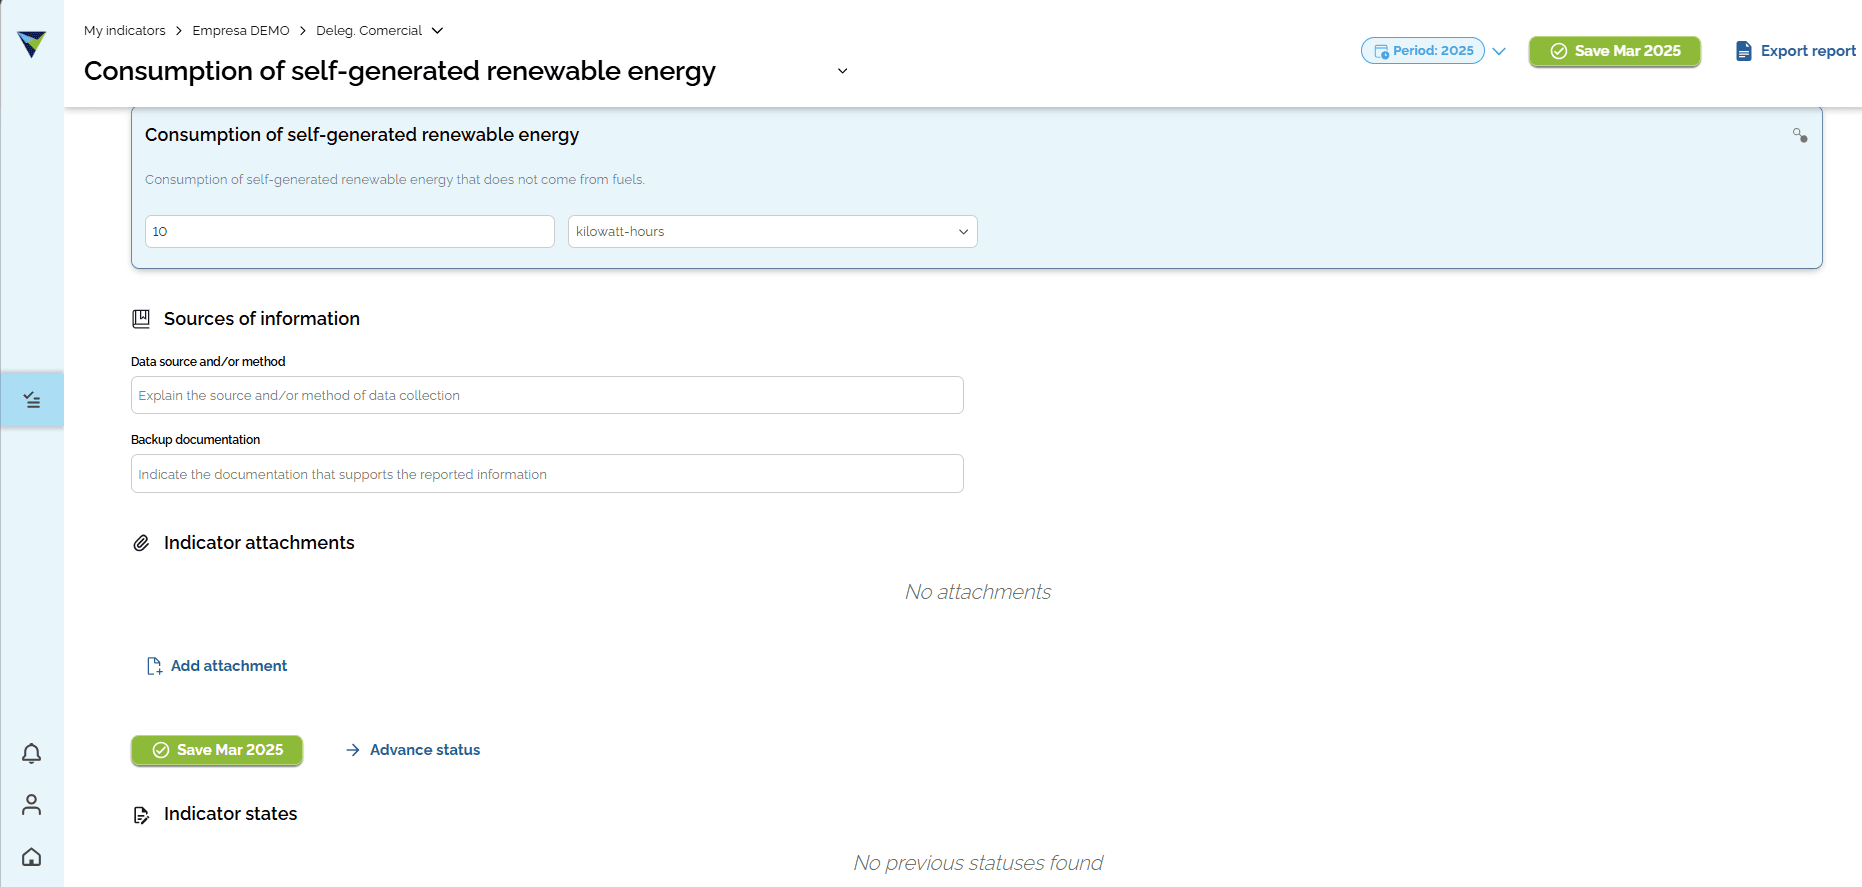Click the Export report document icon
This screenshot has height=887, width=1862.
click(1743, 51)
